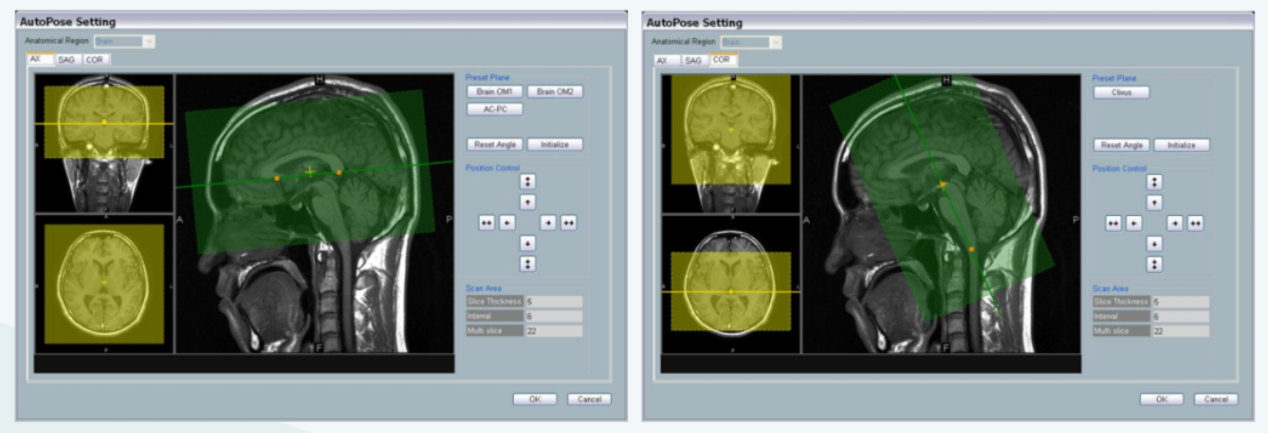Switch to SAG tab in left dialog
Image resolution: width=1268 pixels, height=433 pixels.
click(71, 59)
